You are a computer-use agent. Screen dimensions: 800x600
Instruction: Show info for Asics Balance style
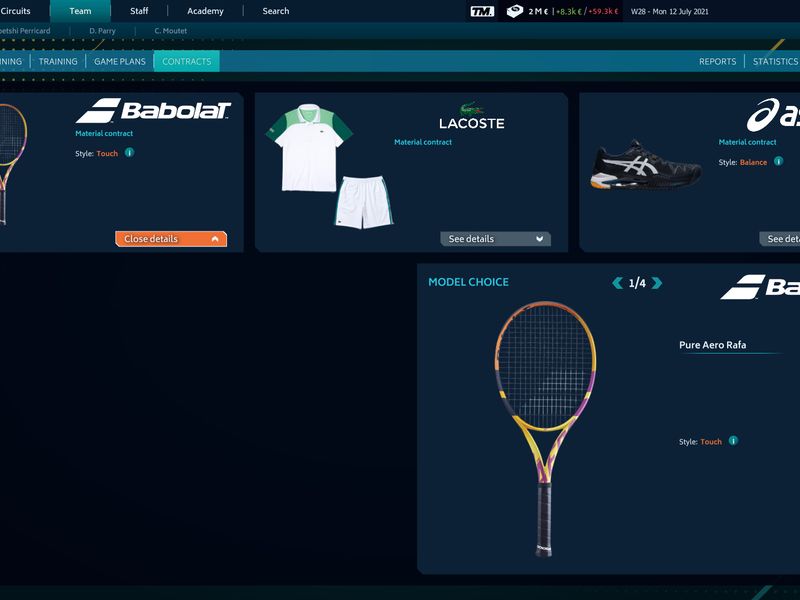click(x=778, y=161)
